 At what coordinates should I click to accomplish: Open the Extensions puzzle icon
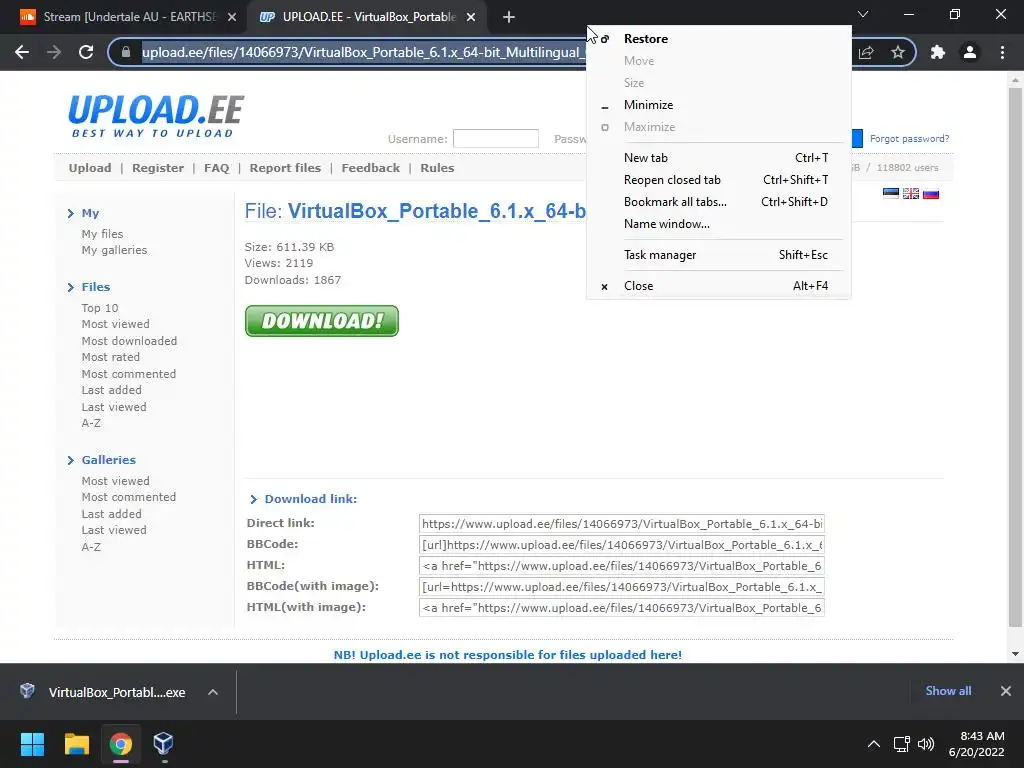(938, 52)
